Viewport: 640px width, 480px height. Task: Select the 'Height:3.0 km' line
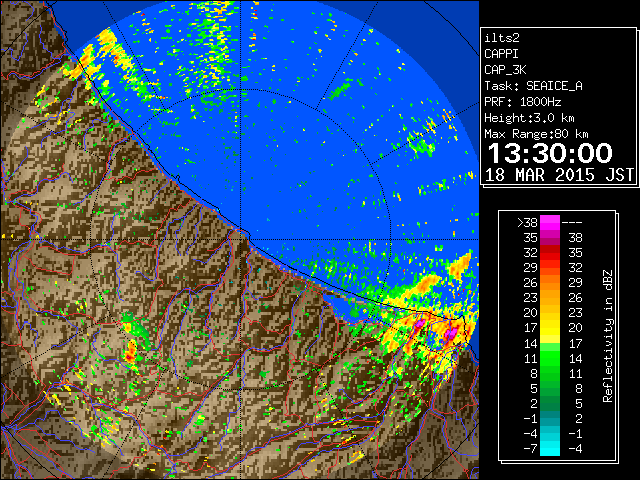coord(529,118)
